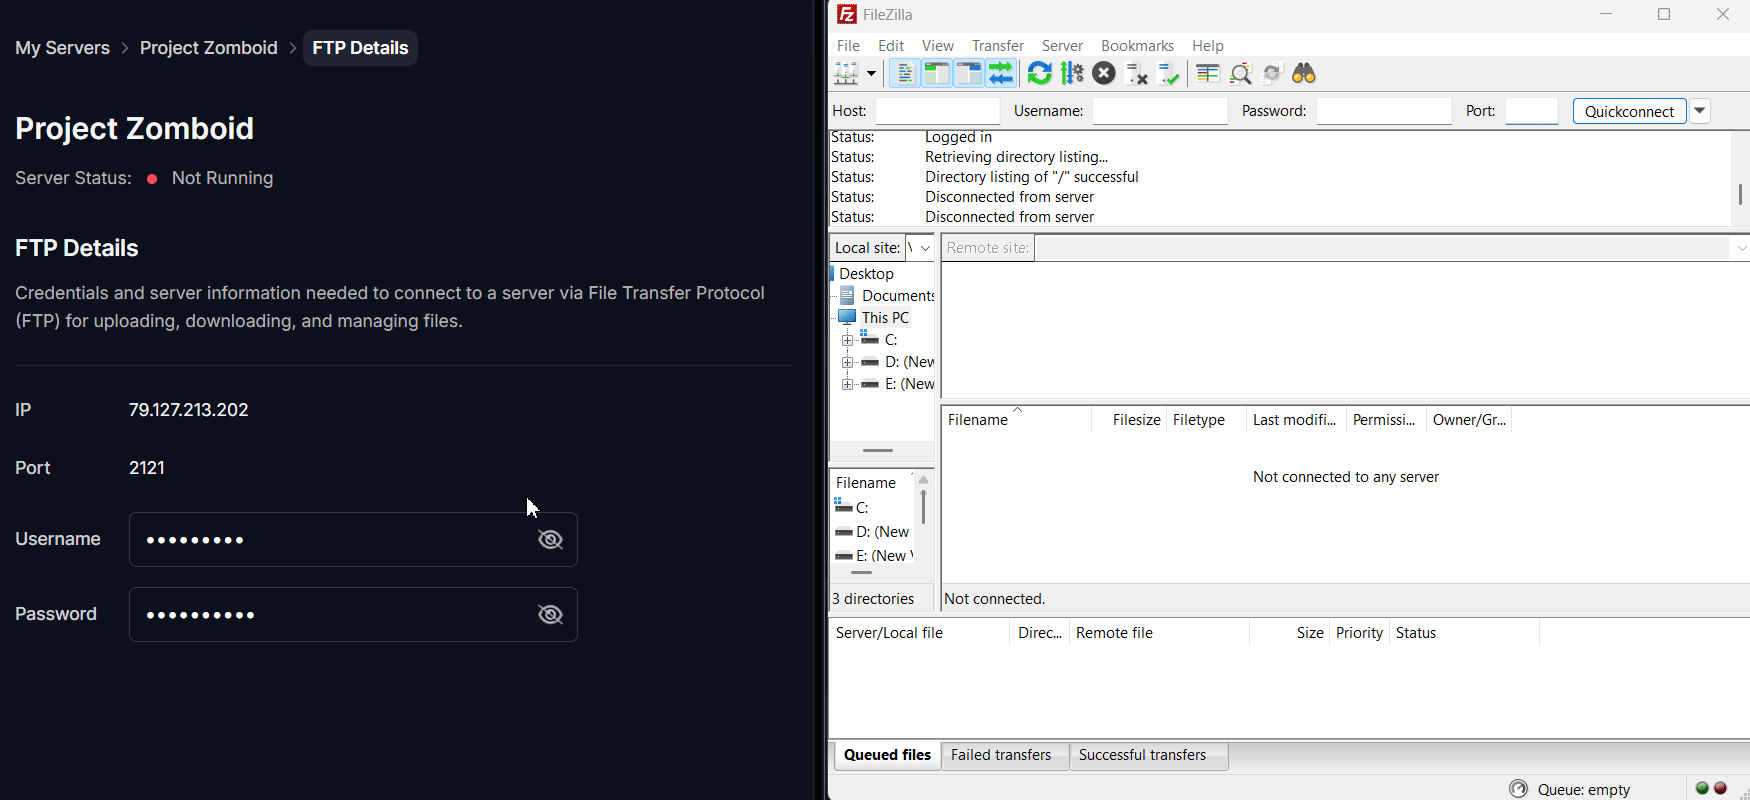Screen dimensions: 1750x800
Task: Disconnect from the currently visible server
Action: coord(1136,74)
